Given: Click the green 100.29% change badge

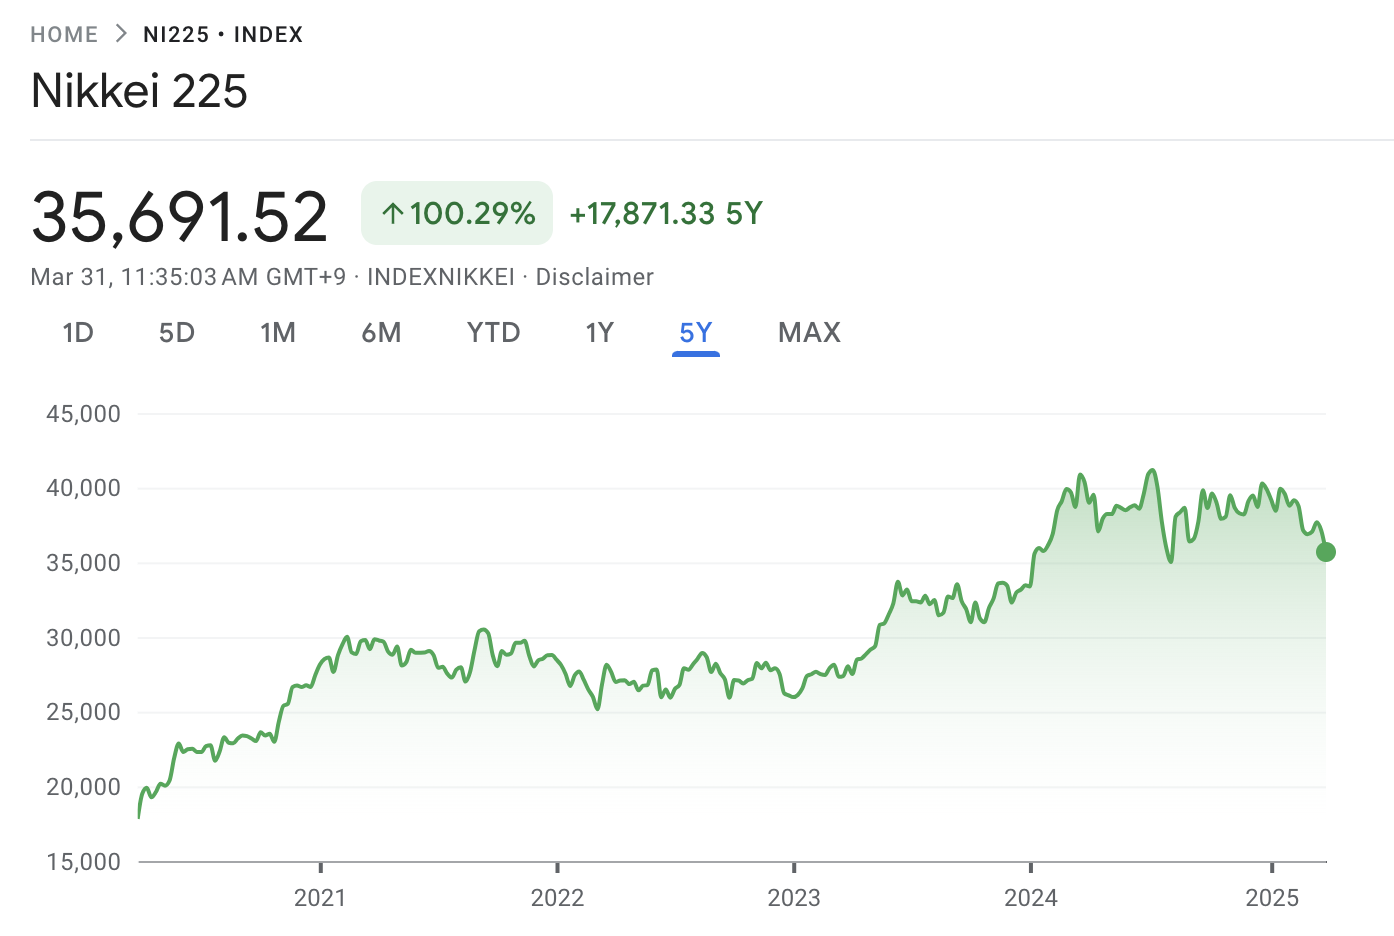Looking at the screenshot, I should [457, 213].
